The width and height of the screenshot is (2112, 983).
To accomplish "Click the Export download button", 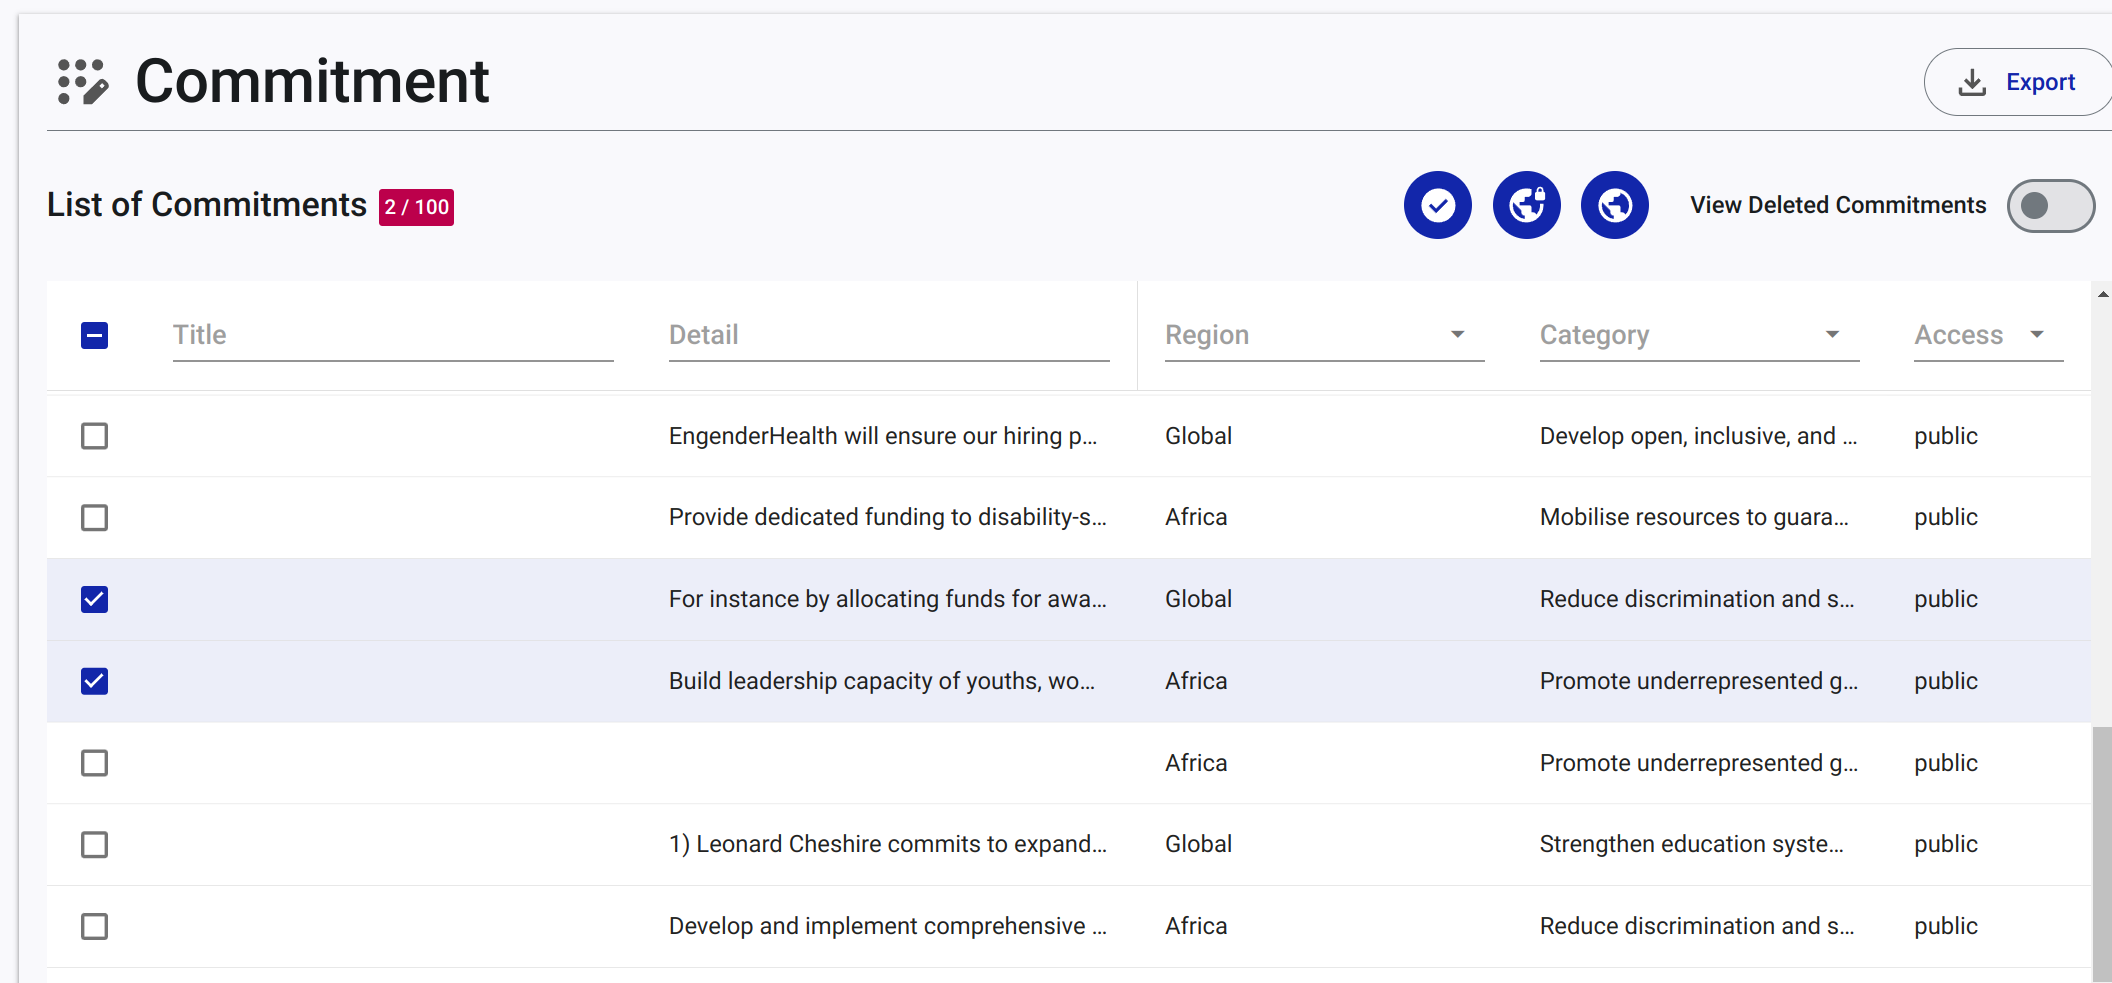I will point(2018,82).
